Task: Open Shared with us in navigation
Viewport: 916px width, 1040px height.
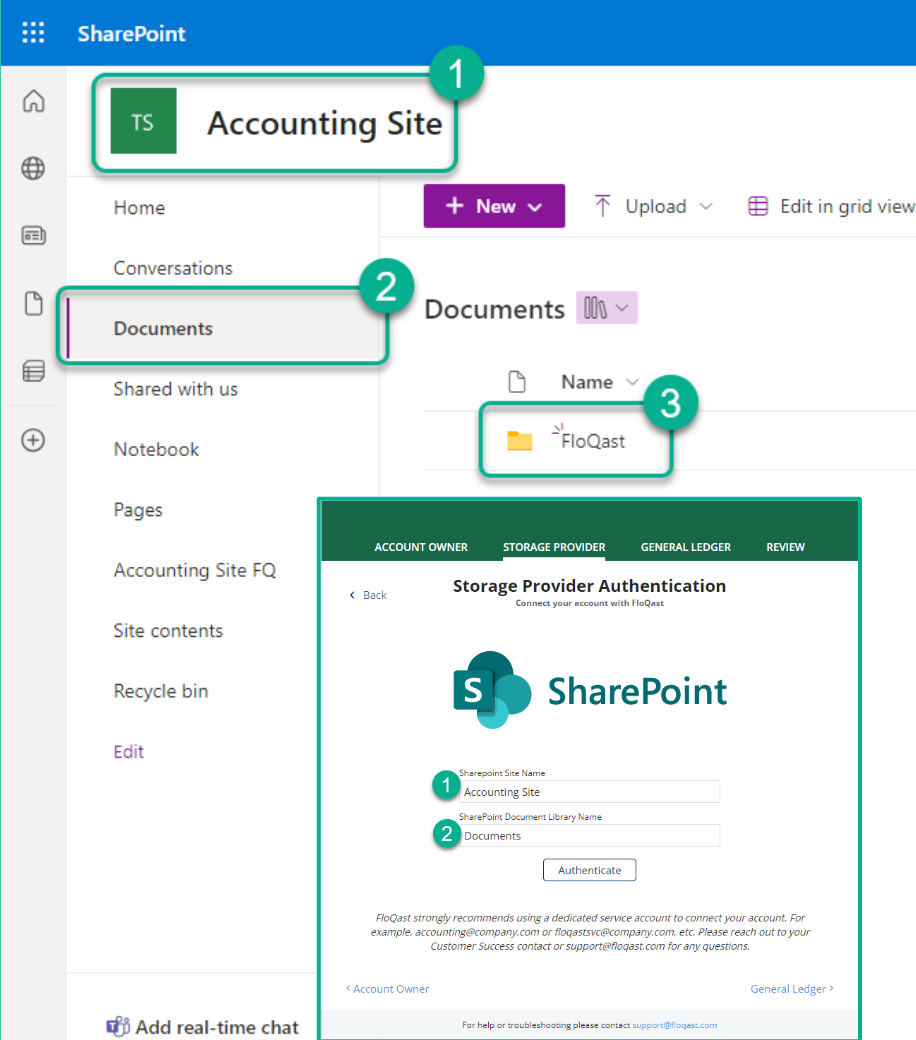Action: 176,389
